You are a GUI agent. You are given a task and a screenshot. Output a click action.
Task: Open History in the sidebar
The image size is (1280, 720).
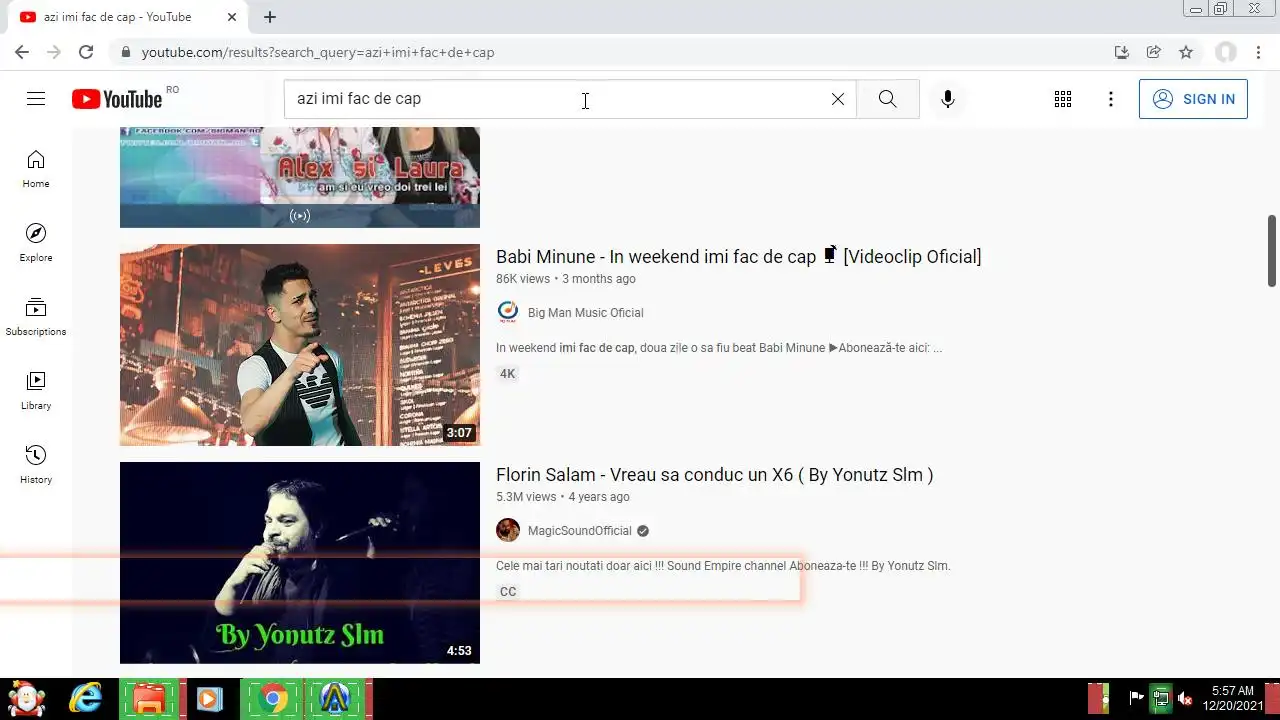pyautogui.click(x=36, y=465)
